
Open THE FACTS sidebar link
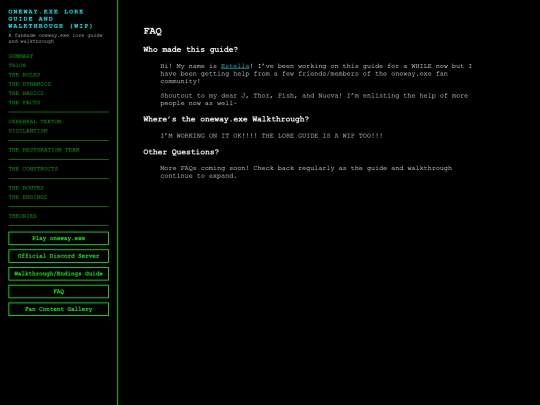[x=24, y=103]
